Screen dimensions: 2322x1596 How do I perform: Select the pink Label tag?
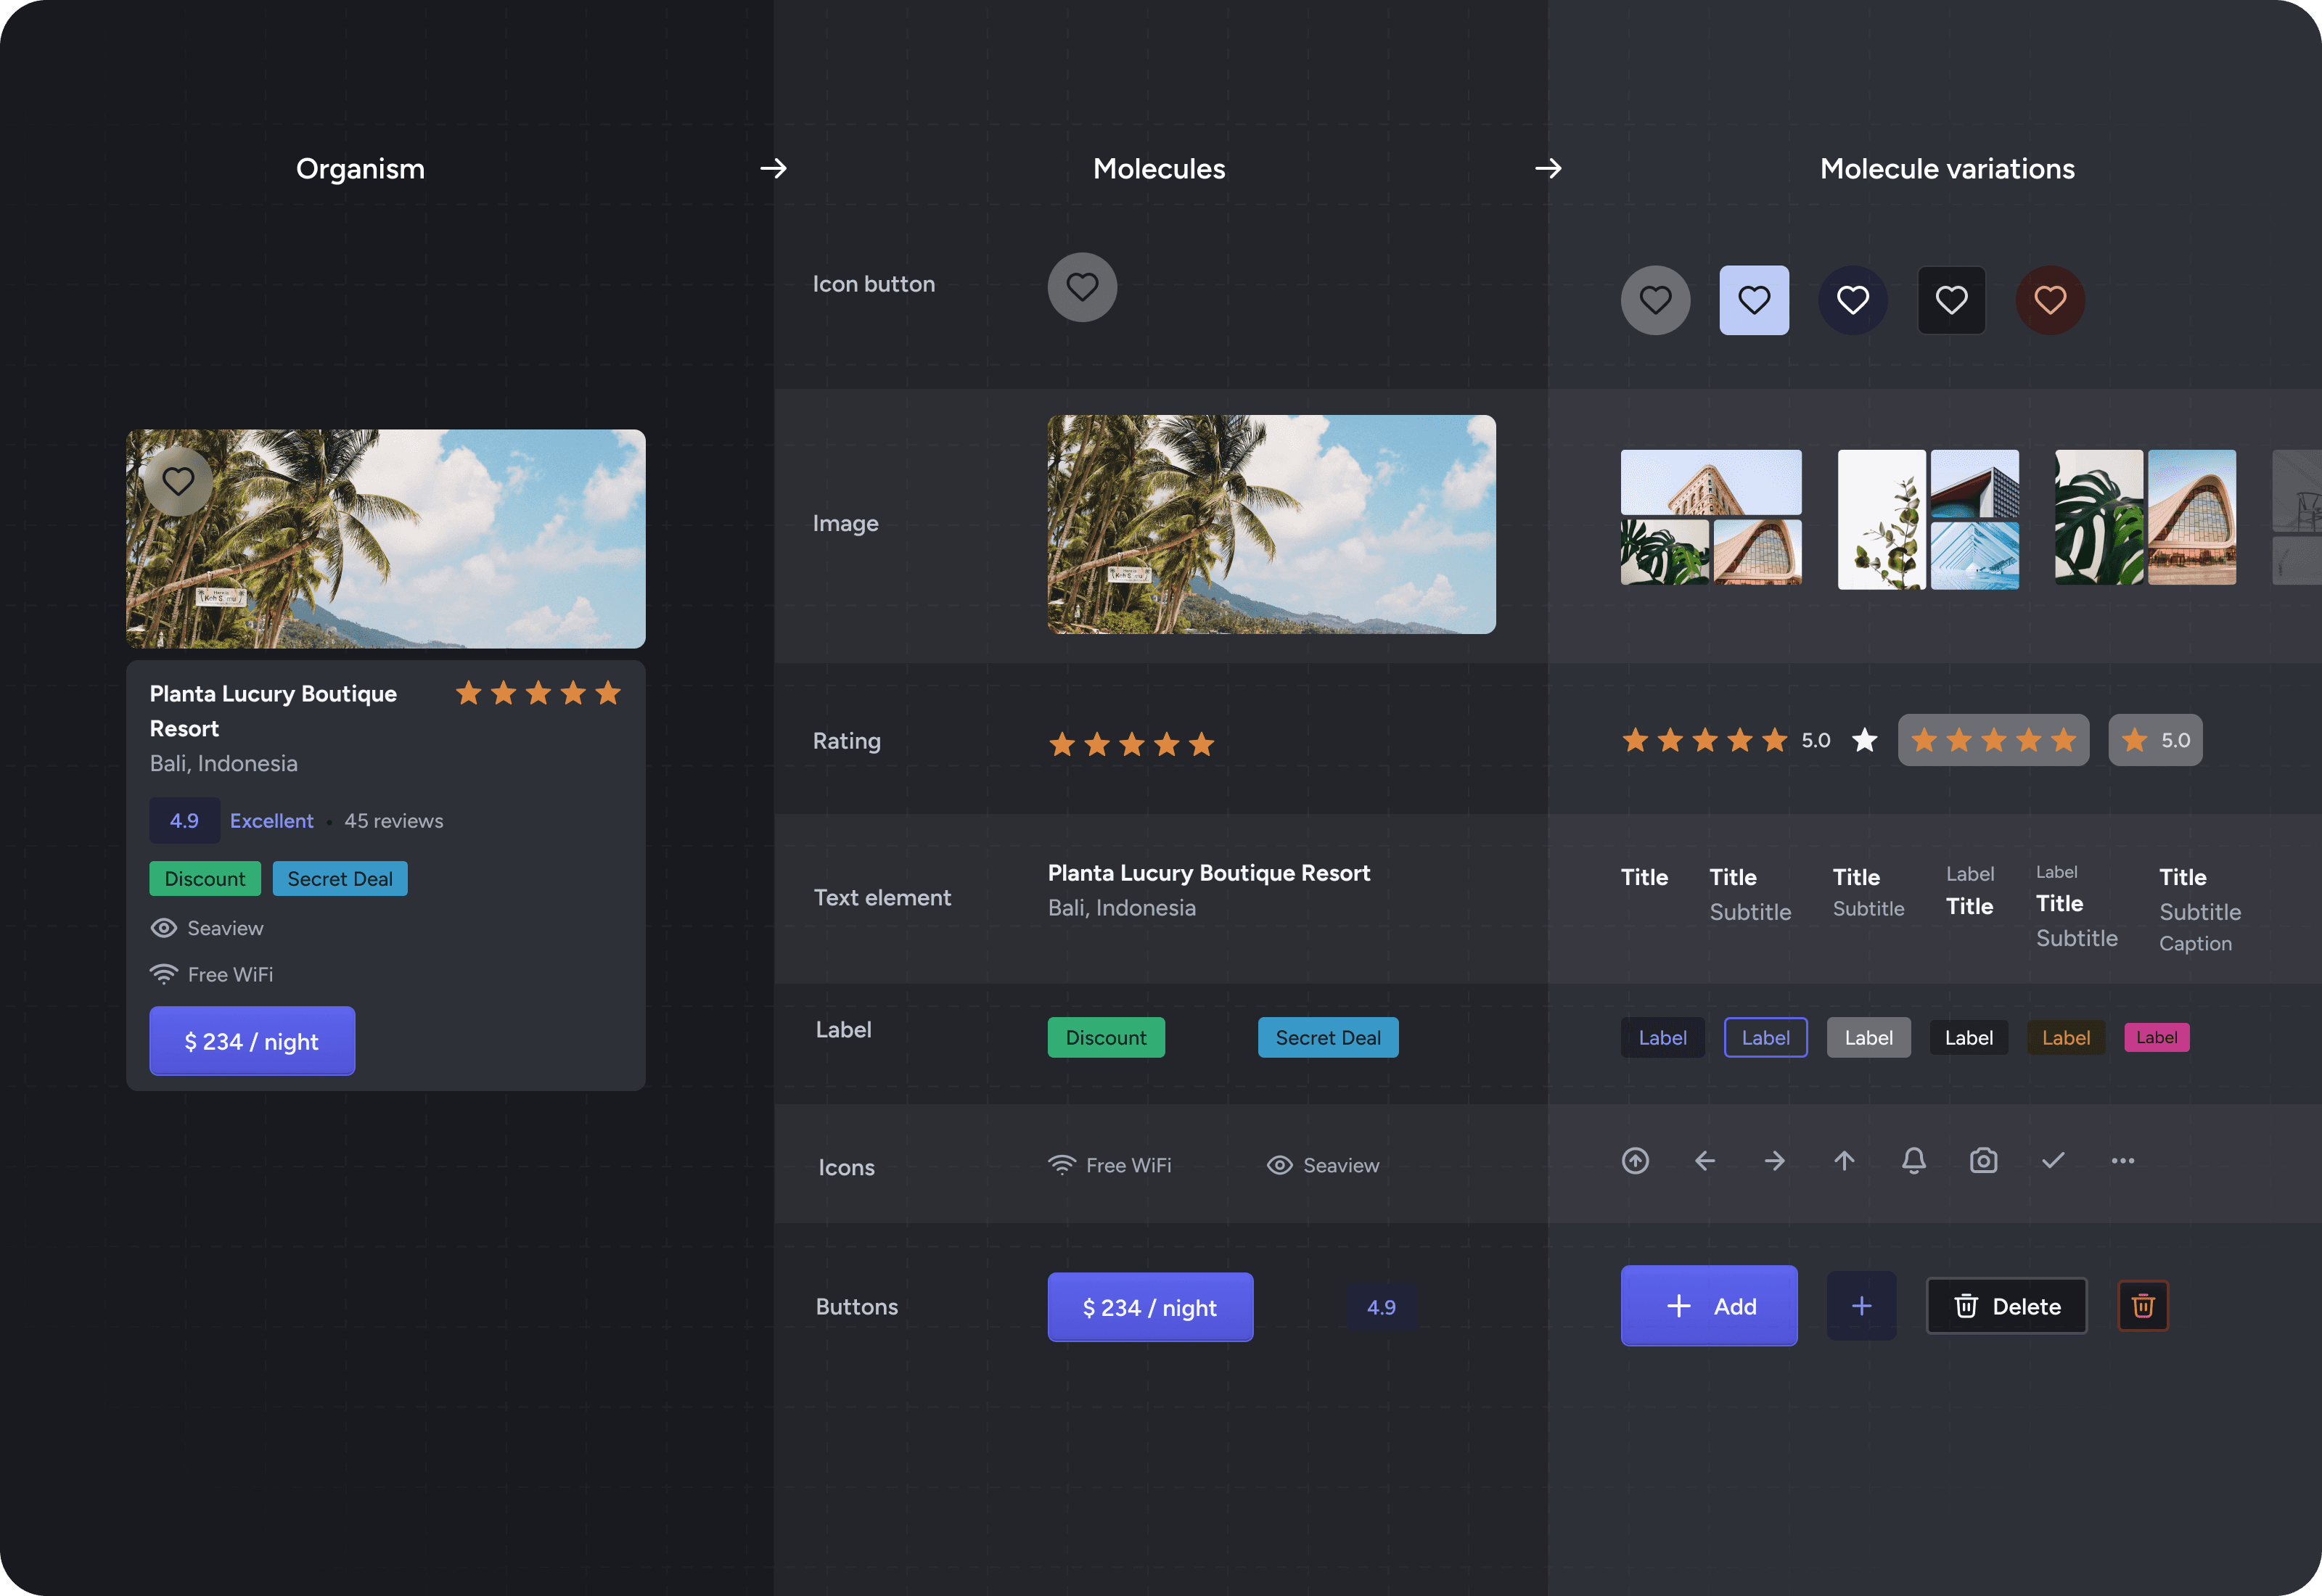tap(2156, 1037)
